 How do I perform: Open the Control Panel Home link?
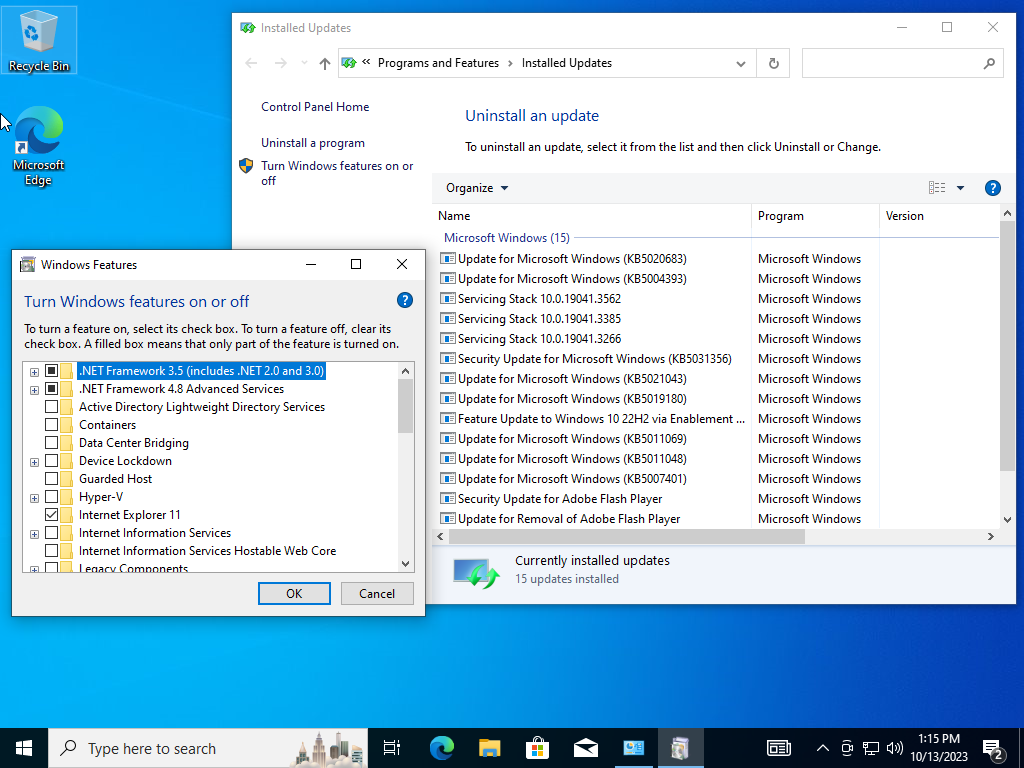(315, 106)
